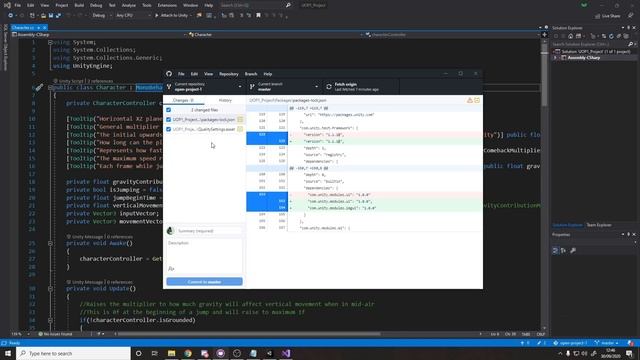
Task: Uncheck the packages-lock.json file checkbox
Action: [x=169, y=120]
